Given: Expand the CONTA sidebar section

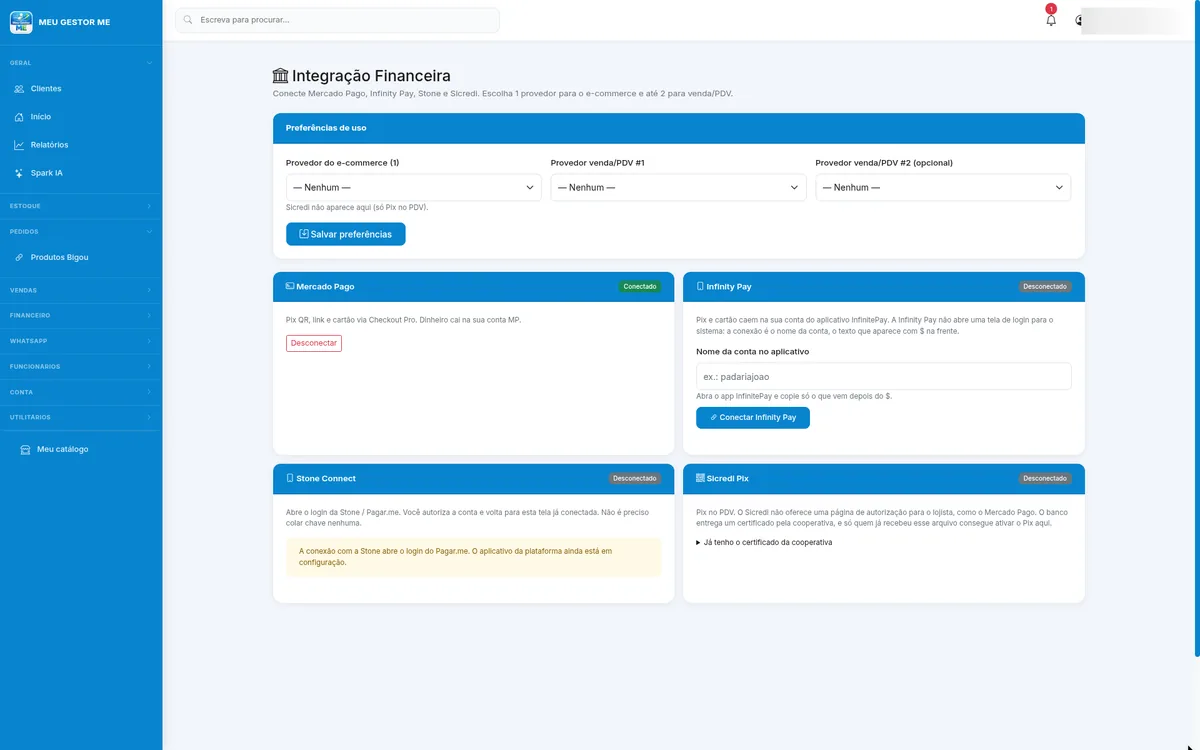Looking at the screenshot, I should (81, 392).
